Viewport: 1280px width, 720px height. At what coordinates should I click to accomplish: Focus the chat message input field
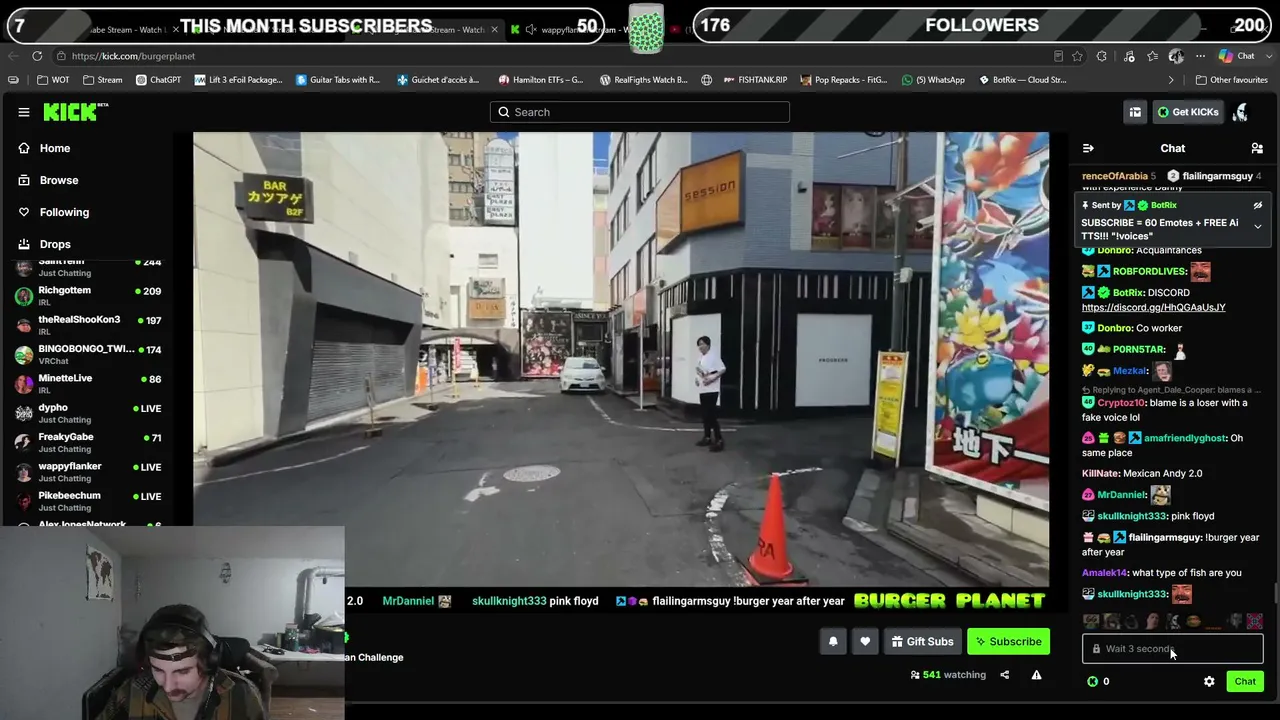click(1172, 649)
